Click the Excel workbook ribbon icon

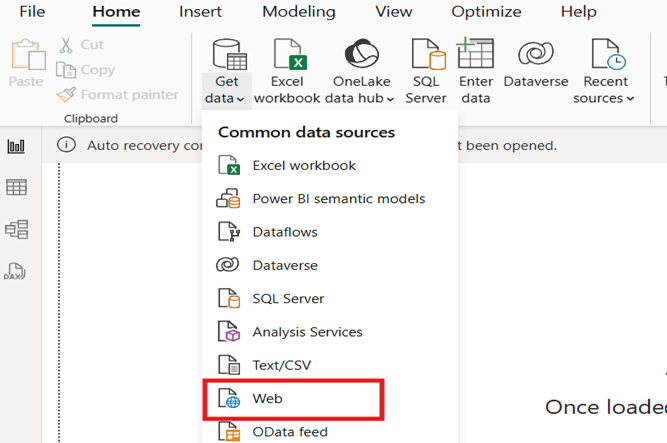click(291, 54)
